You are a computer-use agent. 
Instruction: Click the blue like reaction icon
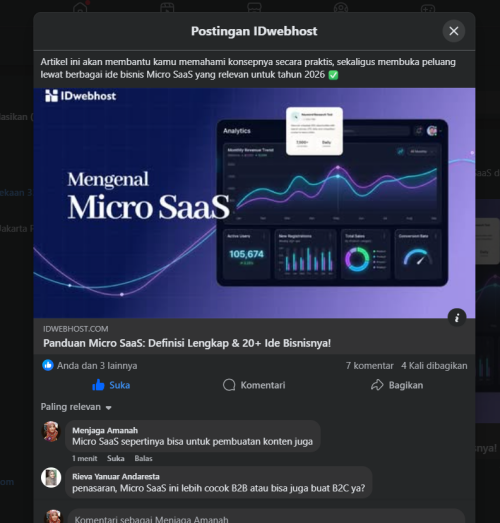point(48,365)
